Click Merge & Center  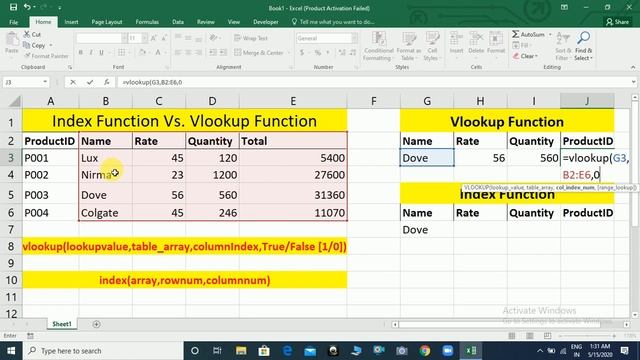259,53
